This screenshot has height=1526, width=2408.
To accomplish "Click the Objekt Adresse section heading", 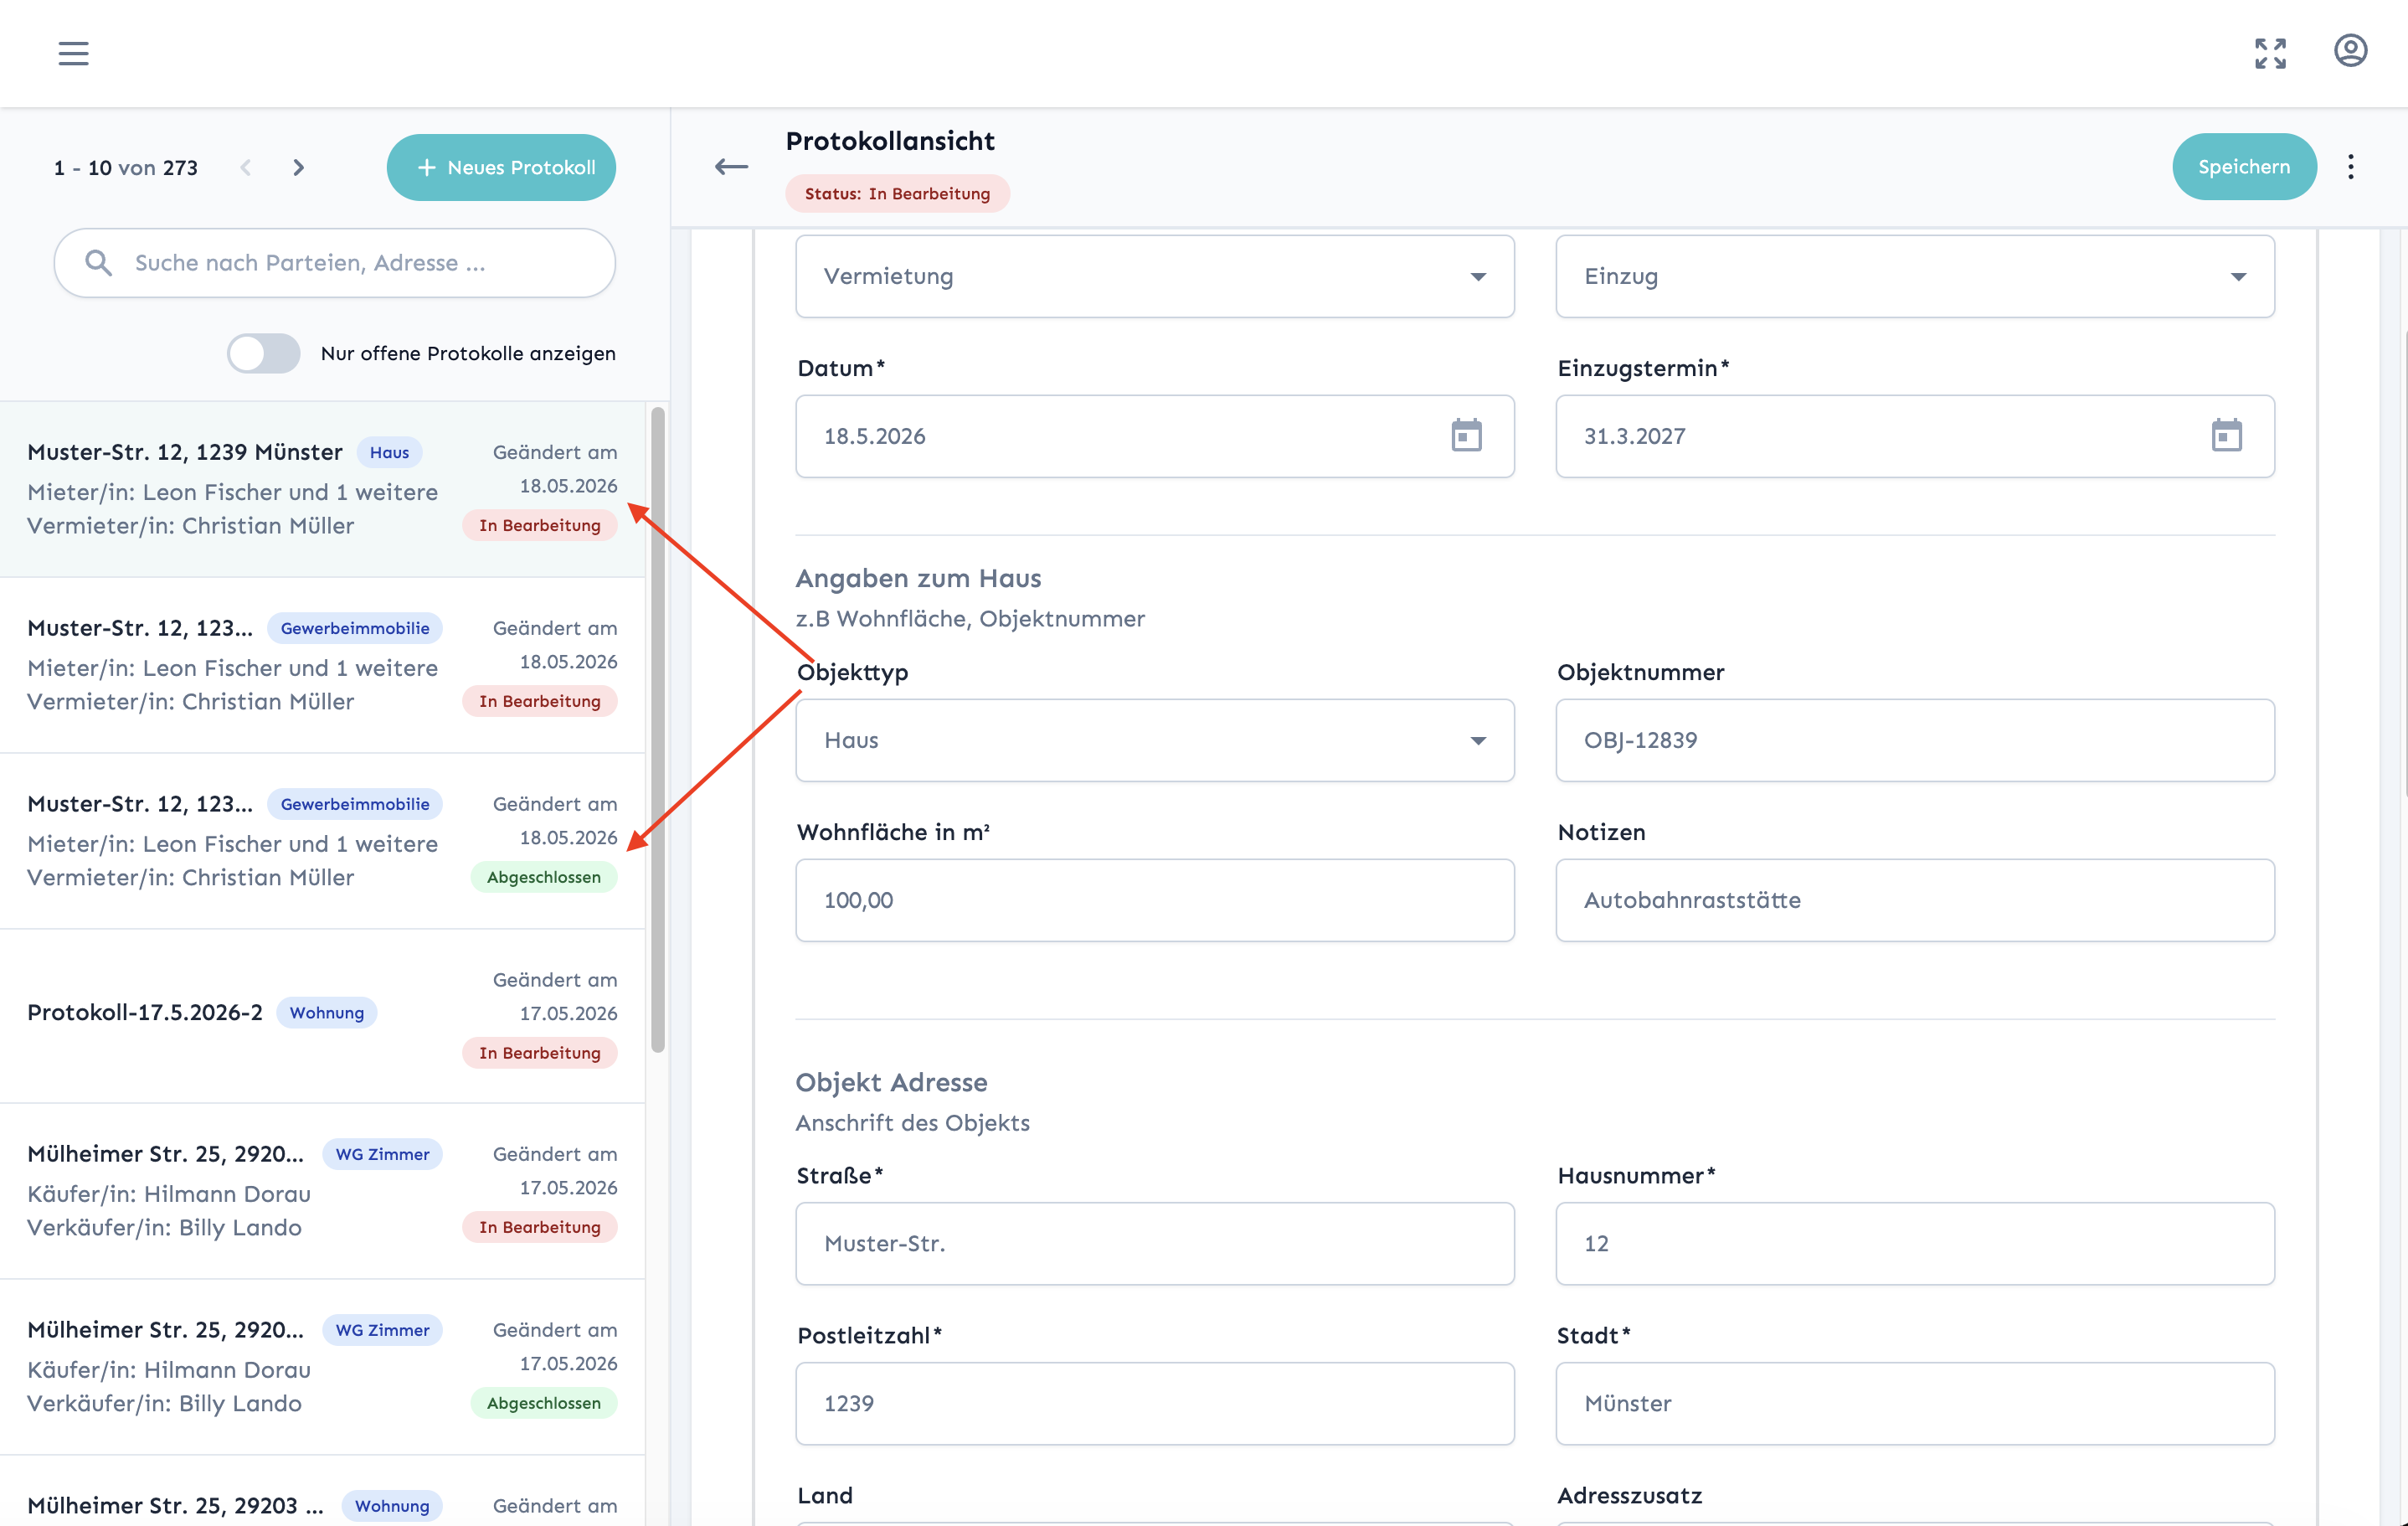I will tap(891, 1082).
